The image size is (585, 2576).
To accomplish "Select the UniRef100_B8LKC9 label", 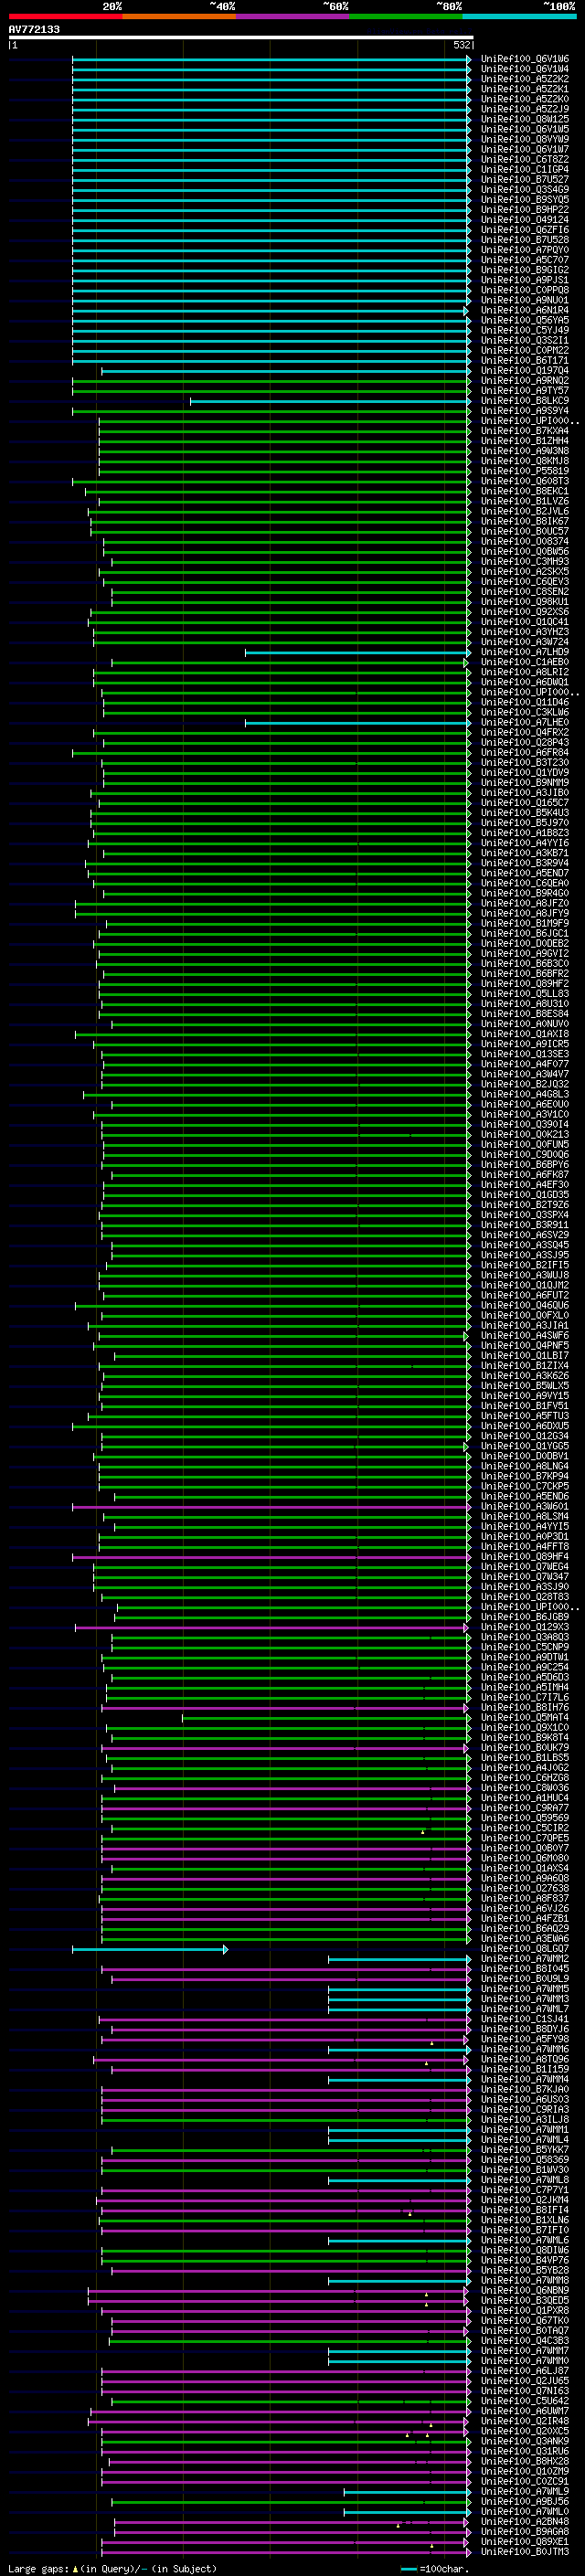I will pyautogui.click(x=524, y=400).
